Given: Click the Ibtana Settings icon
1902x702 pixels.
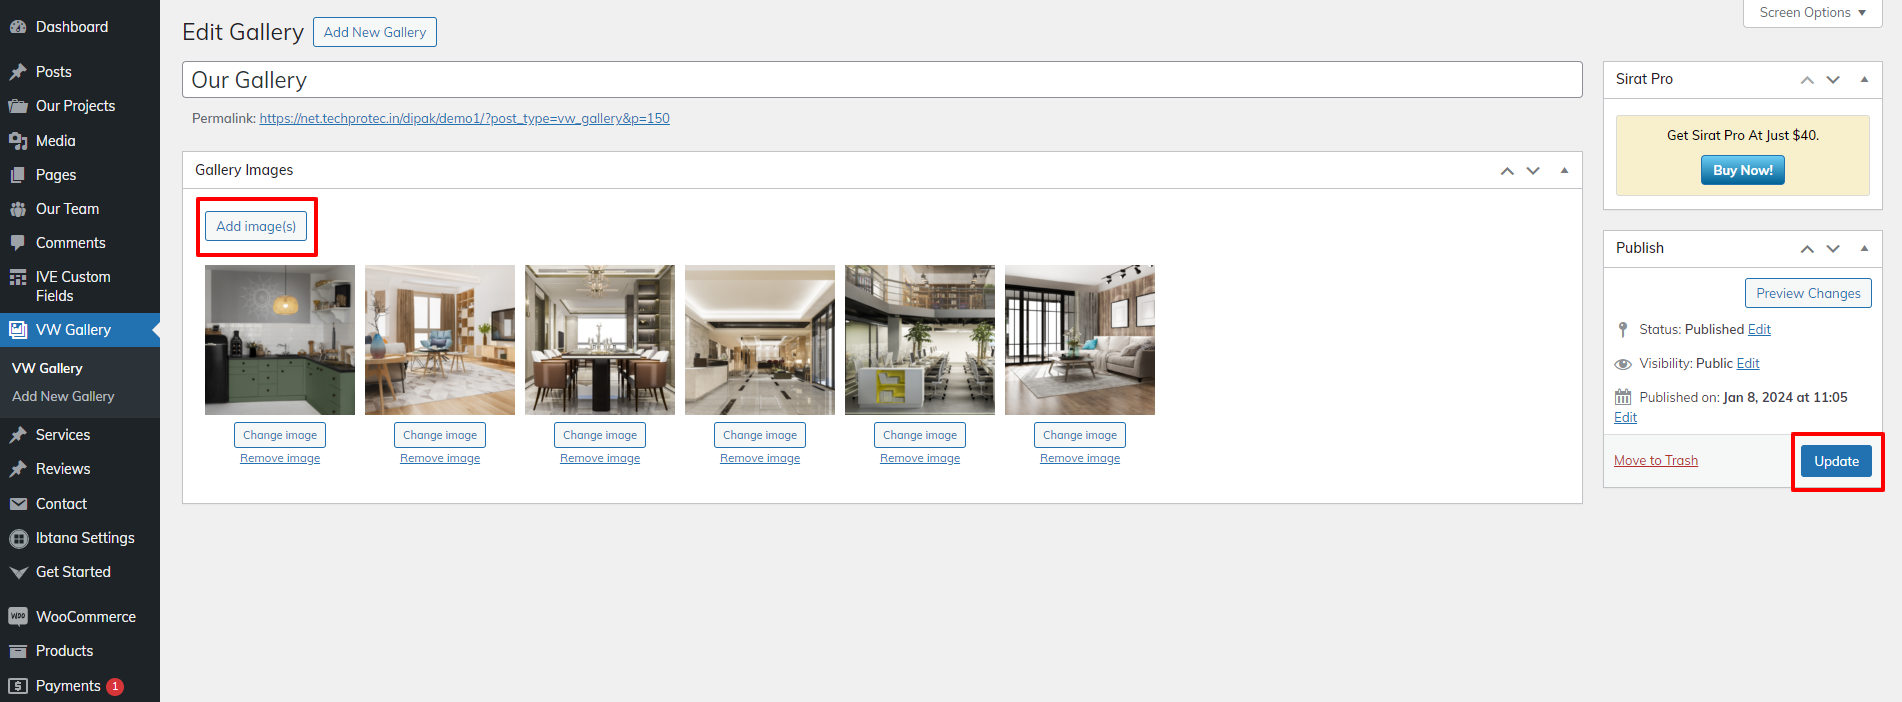Looking at the screenshot, I should (18, 538).
